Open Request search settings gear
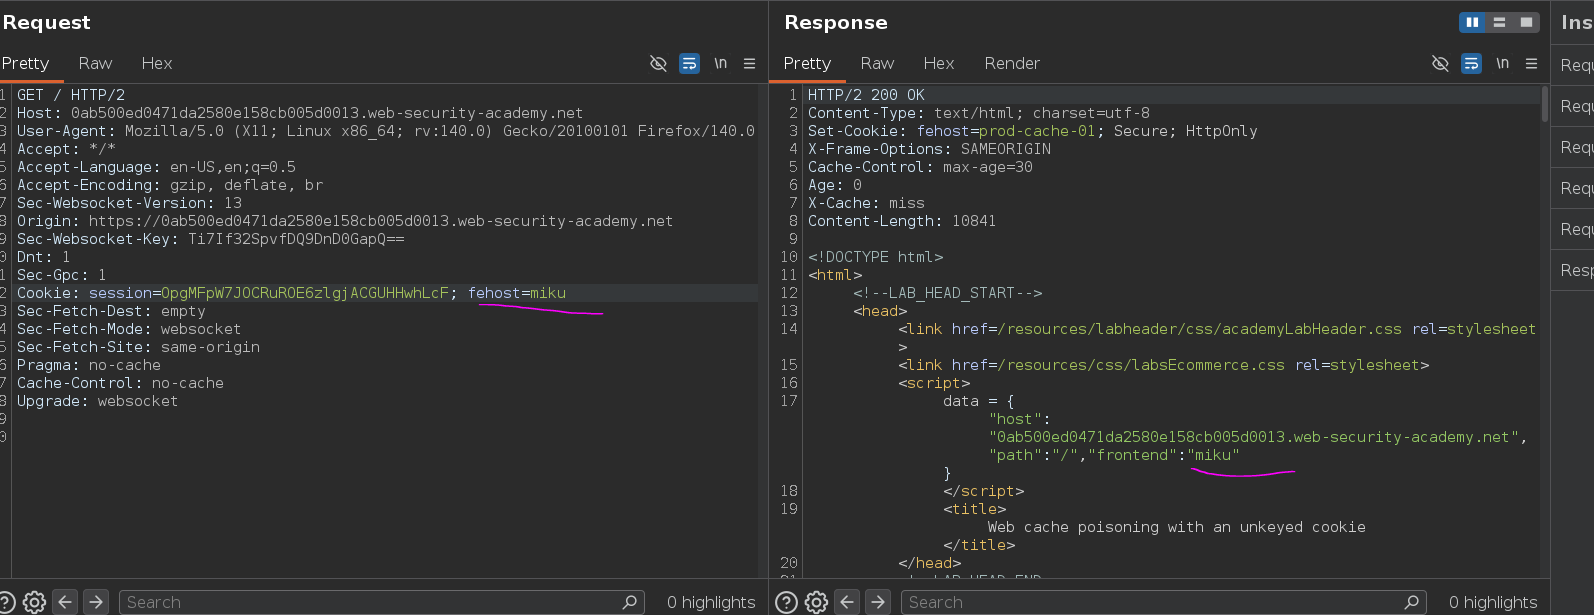This screenshot has height=615, width=1594. click(34, 602)
